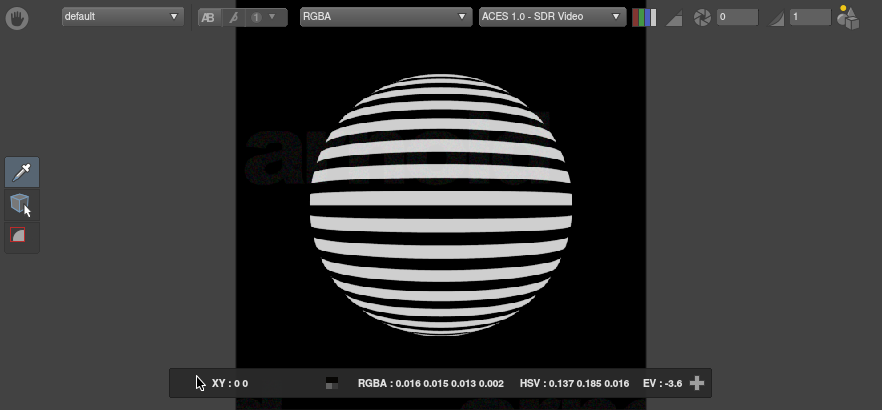Activate the eyedropper pixel picker tool
Viewport: 882px width, 410px height.
(22, 173)
